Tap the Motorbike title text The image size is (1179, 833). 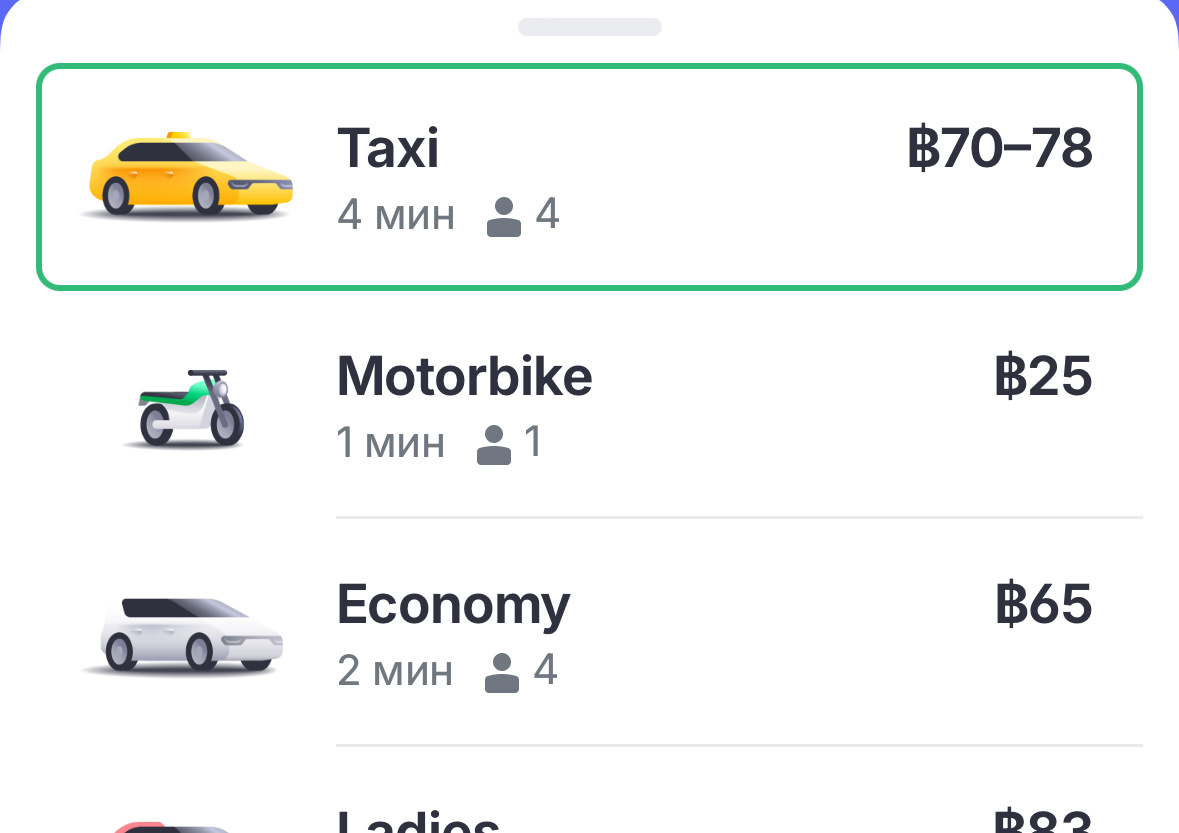pos(464,377)
